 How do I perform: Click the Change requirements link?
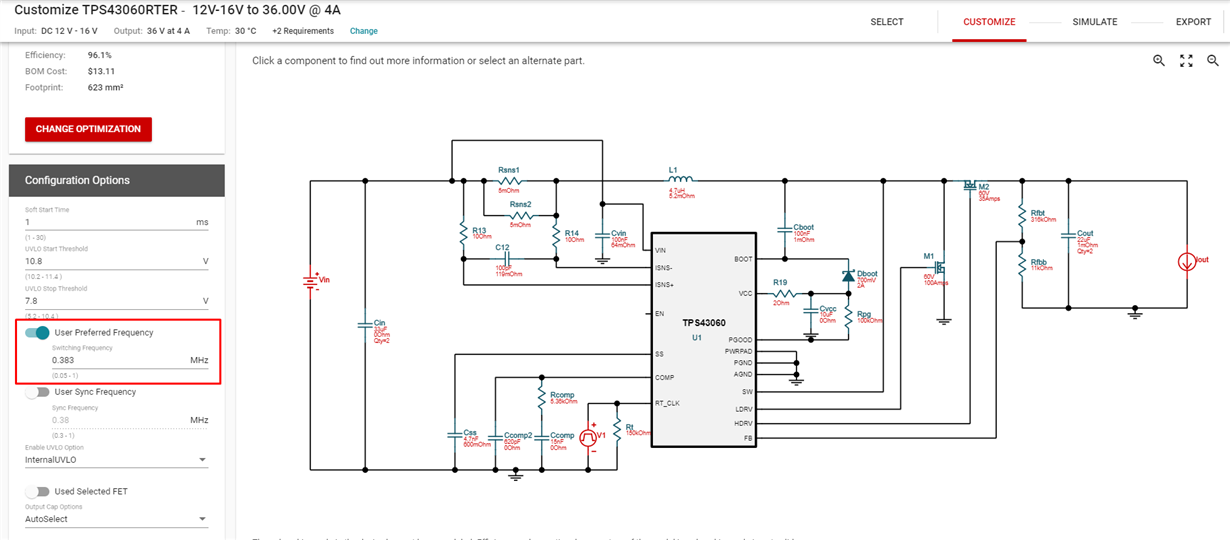coord(364,31)
